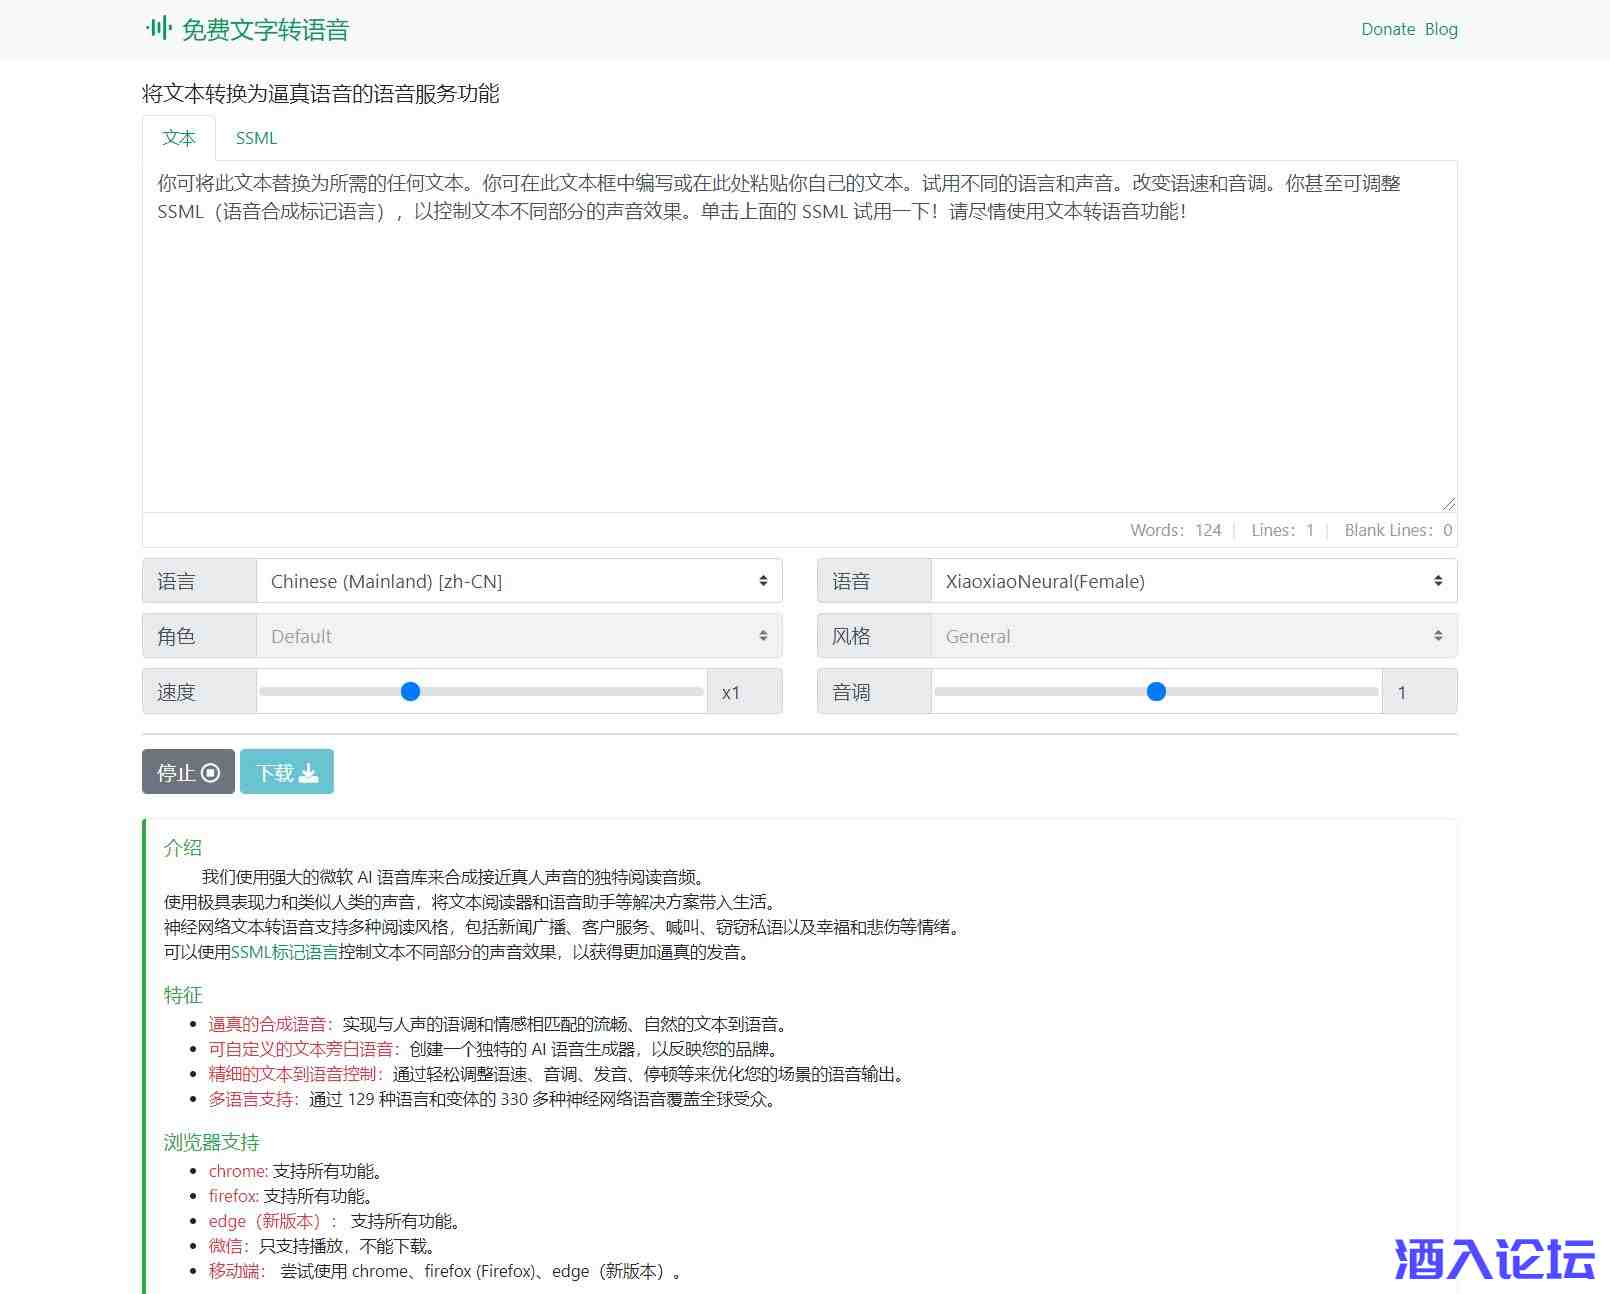Click the speed slider handle
The height and width of the screenshot is (1294, 1610).
410,691
